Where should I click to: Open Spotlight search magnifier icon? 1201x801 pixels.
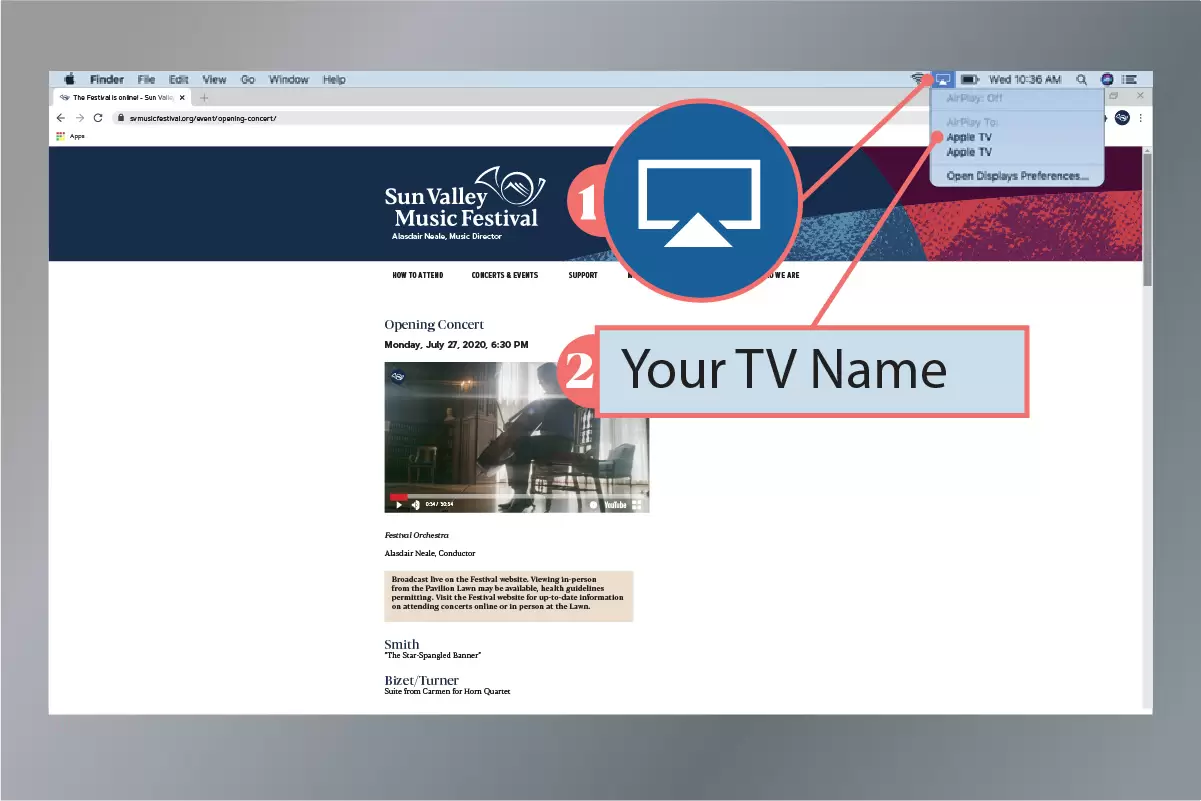pyautogui.click(x=1081, y=80)
